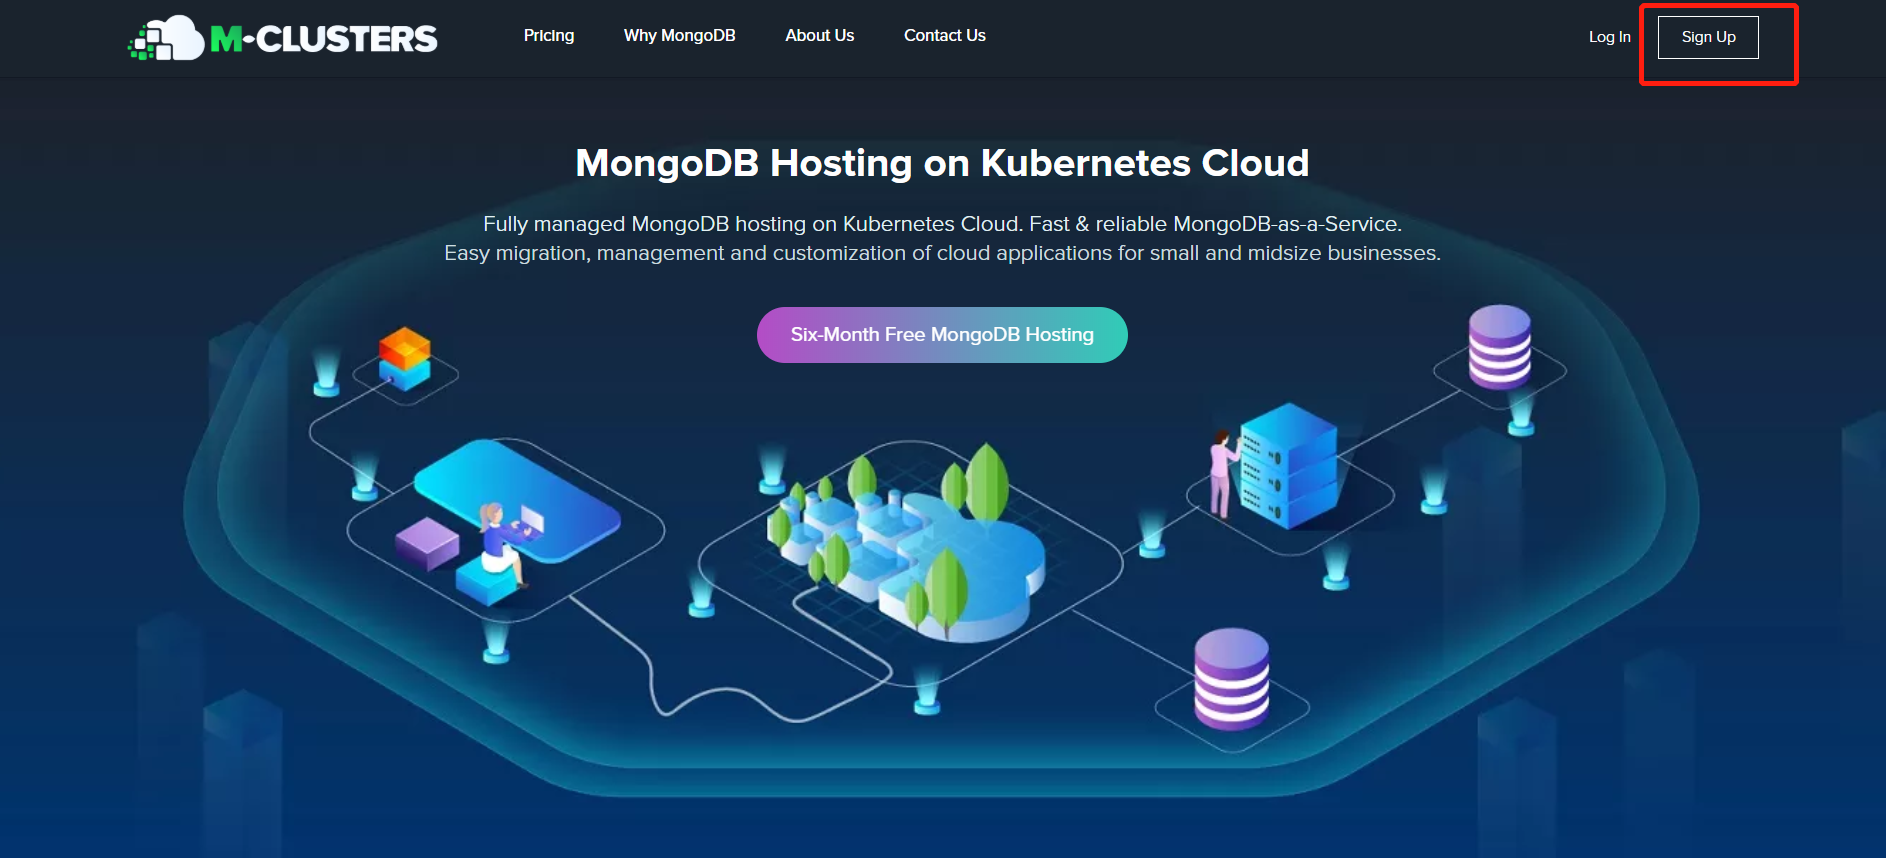Open the Pricing menu item

549,36
